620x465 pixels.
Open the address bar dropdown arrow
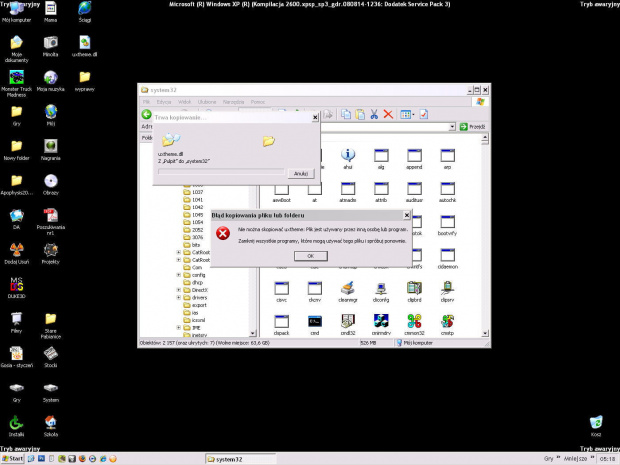(452, 127)
